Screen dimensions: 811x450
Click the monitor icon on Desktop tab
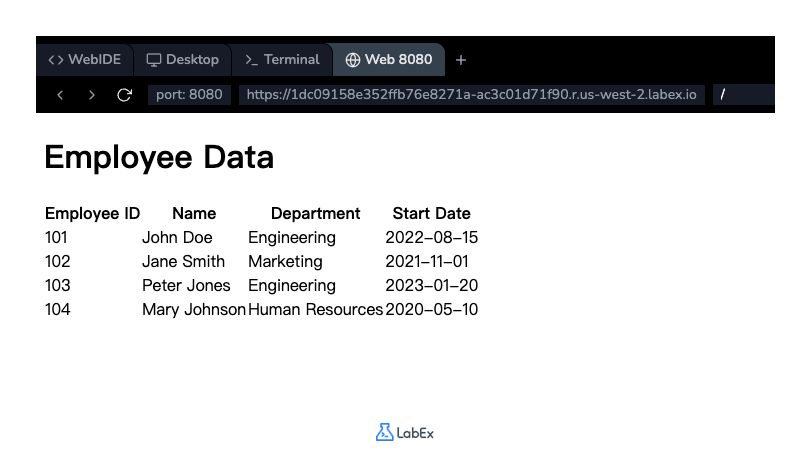coord(154,60)
